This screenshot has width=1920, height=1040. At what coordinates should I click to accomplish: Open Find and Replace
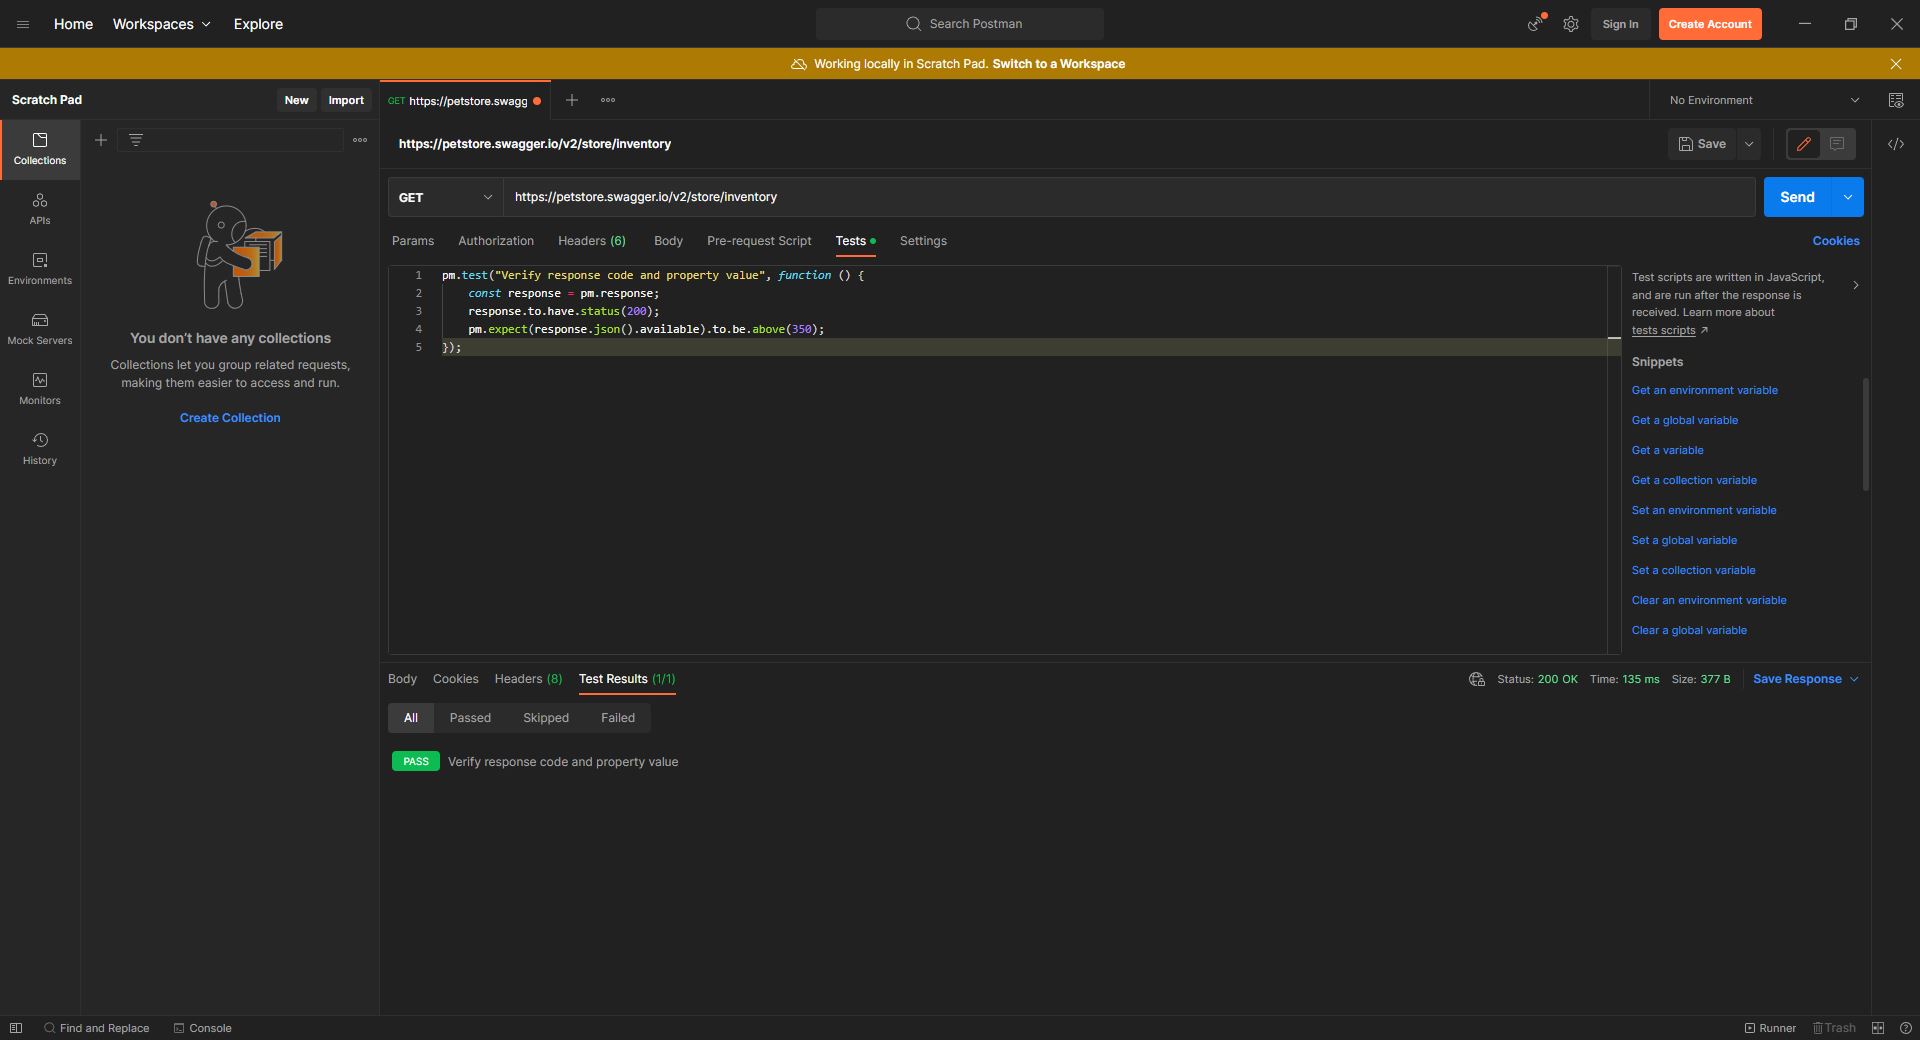point(97,1028)
